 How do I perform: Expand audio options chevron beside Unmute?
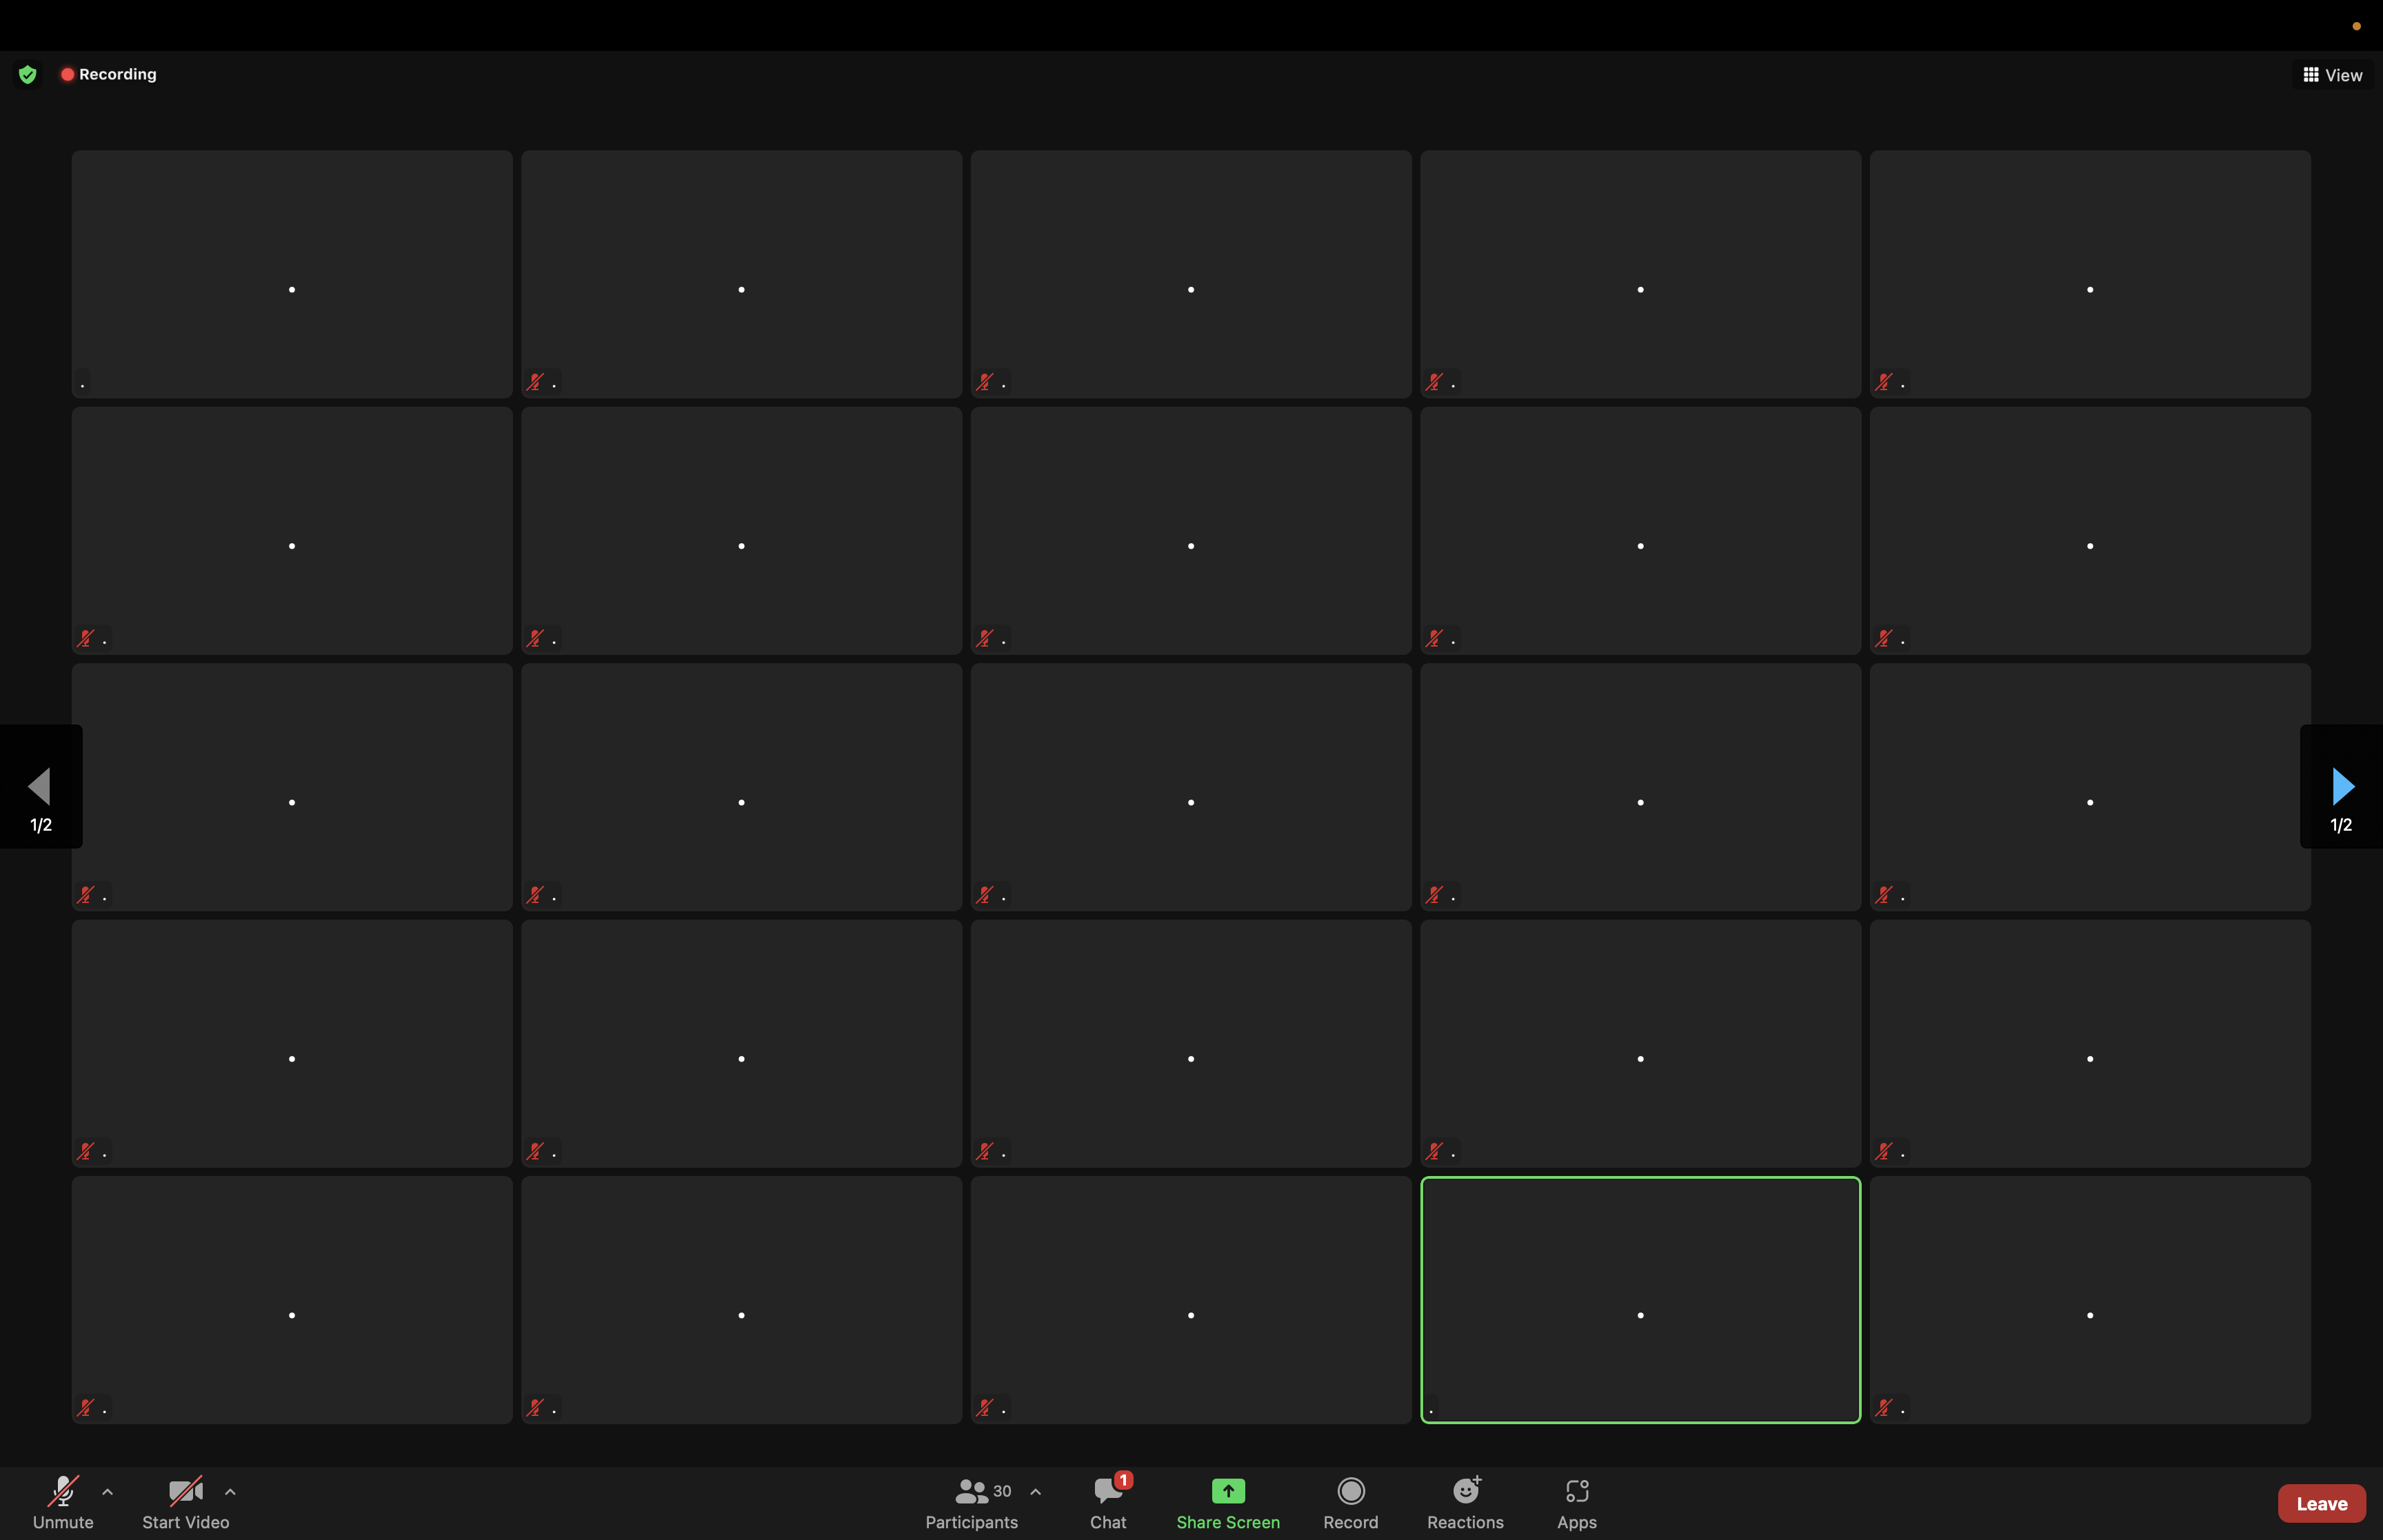coord(108,1491)
